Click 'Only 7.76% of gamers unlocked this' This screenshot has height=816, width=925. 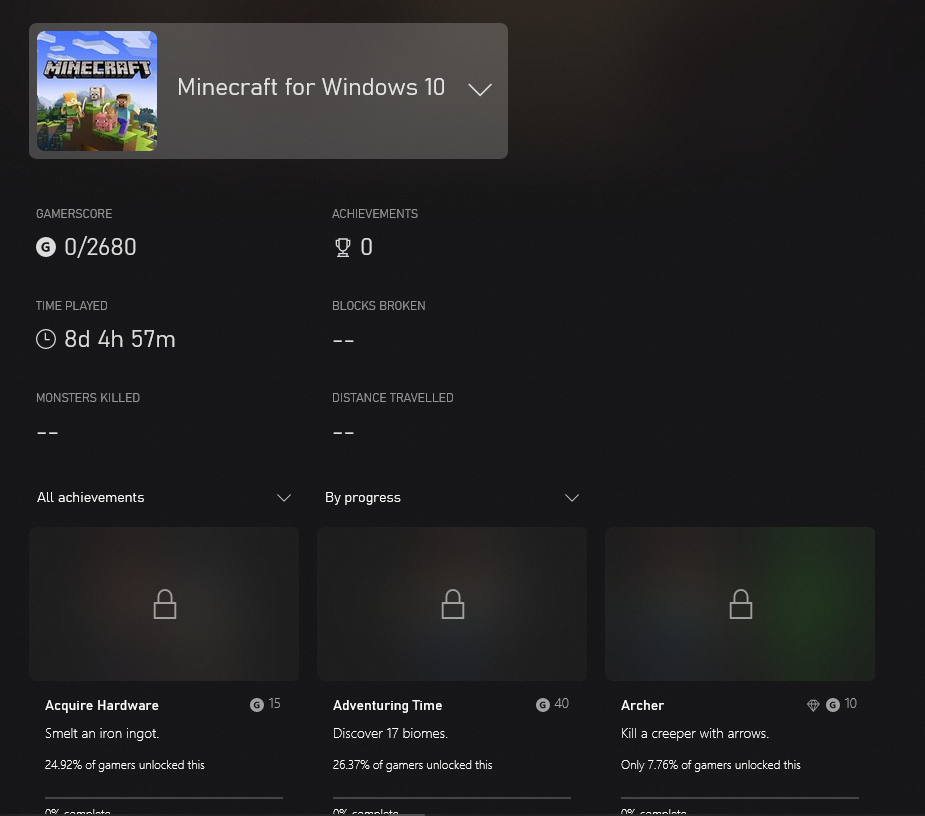tap(710, 765)
